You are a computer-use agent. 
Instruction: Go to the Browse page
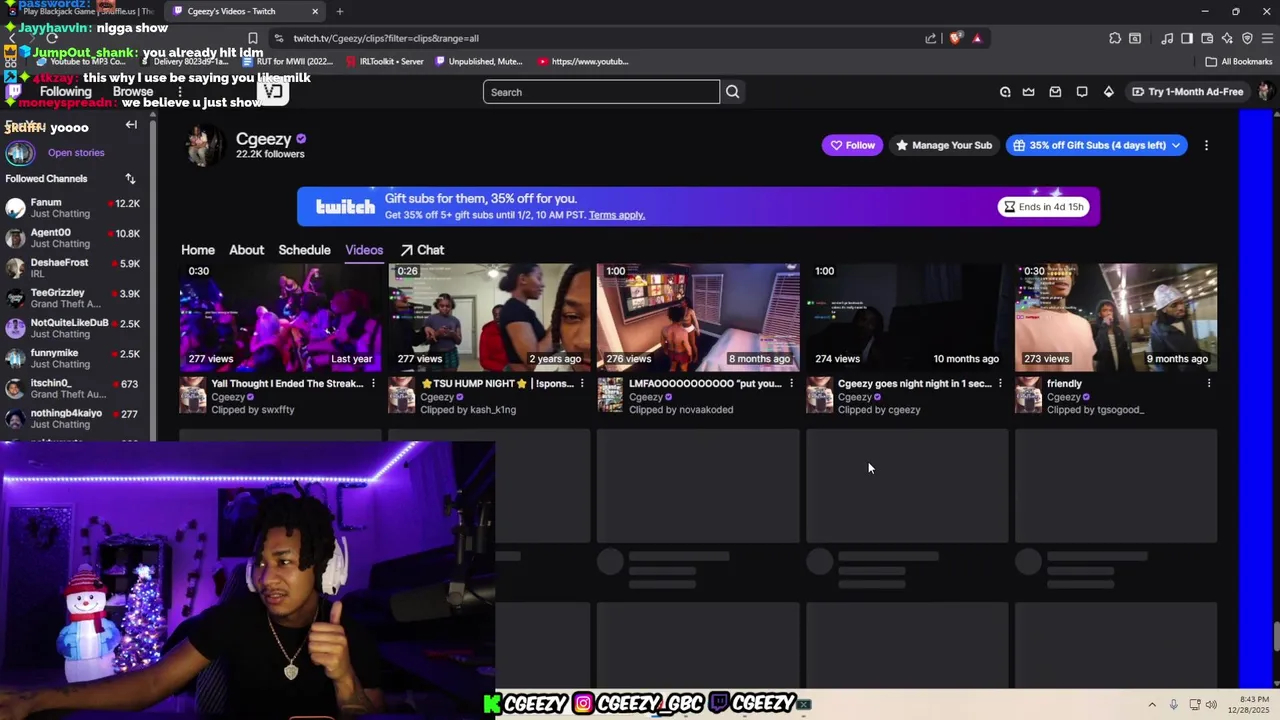133,92
